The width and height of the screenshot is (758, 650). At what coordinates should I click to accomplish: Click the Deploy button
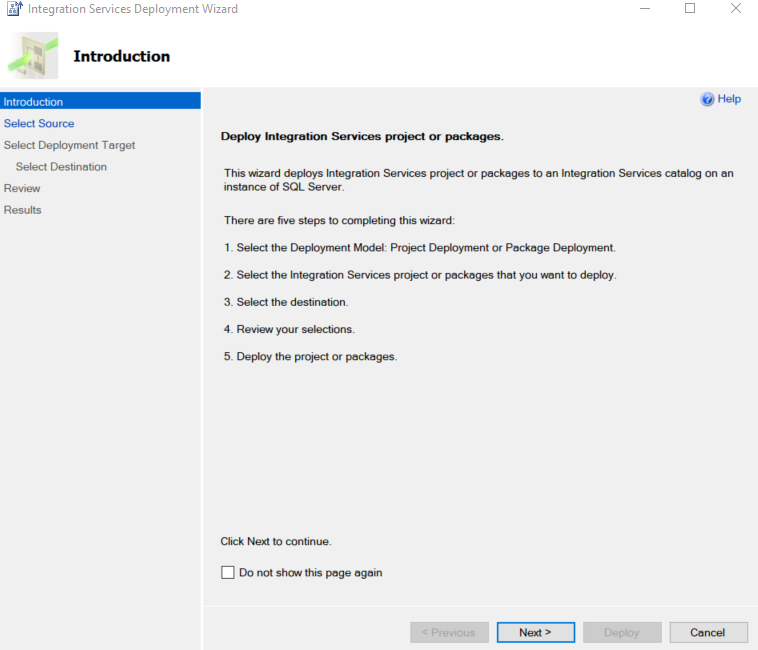point(622,632)
